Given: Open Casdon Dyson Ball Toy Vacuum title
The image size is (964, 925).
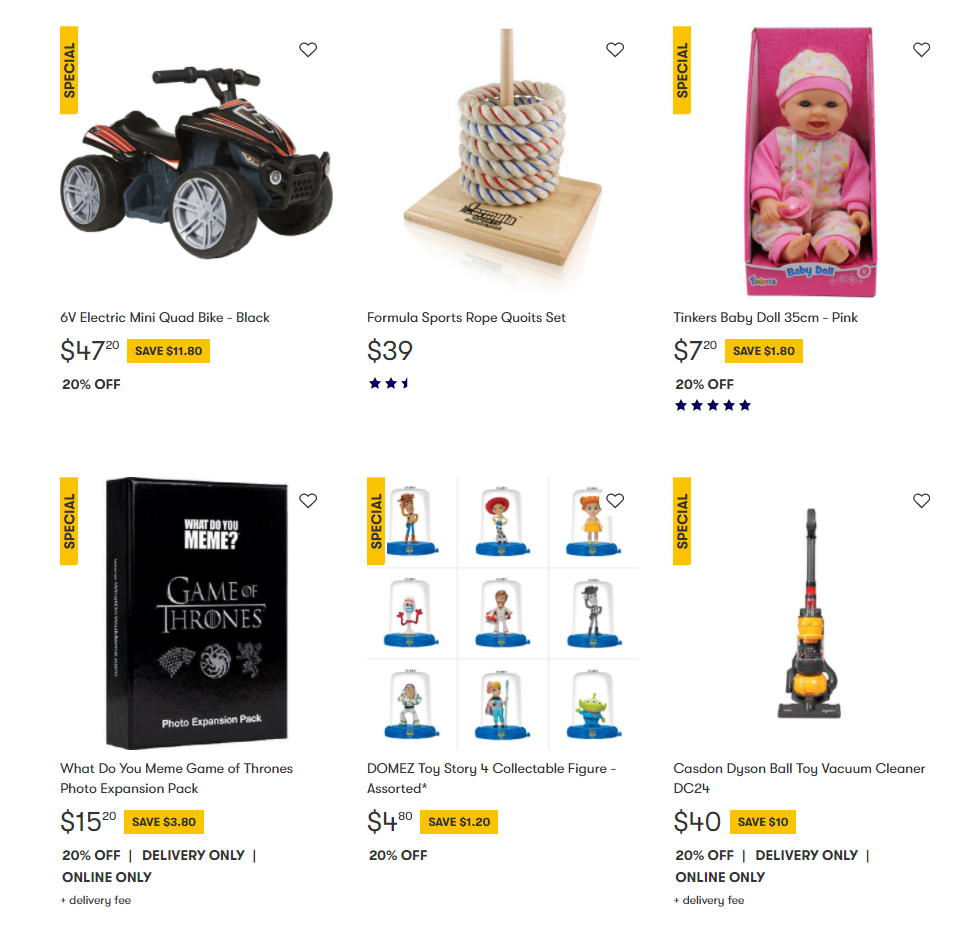Looking at the screenshot, I should (x=799, y=778).
